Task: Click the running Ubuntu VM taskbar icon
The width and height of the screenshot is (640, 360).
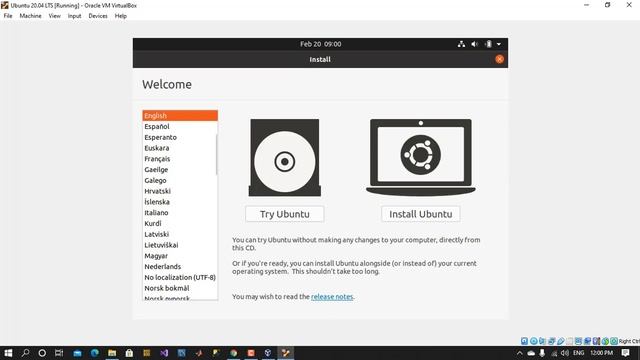Action: [x=285, y=353]
